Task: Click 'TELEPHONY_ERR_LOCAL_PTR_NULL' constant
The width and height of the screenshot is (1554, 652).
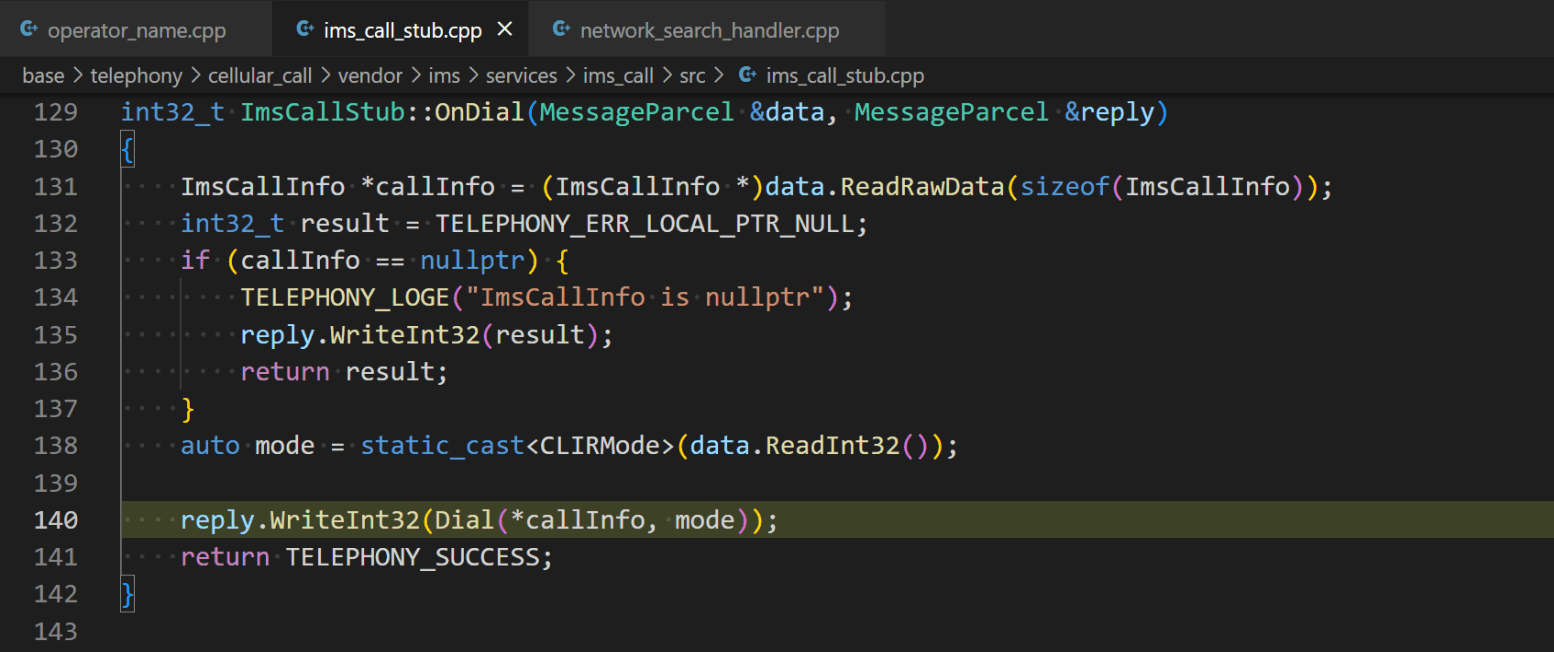Action: pyautogui.click(x=645, y=223)
